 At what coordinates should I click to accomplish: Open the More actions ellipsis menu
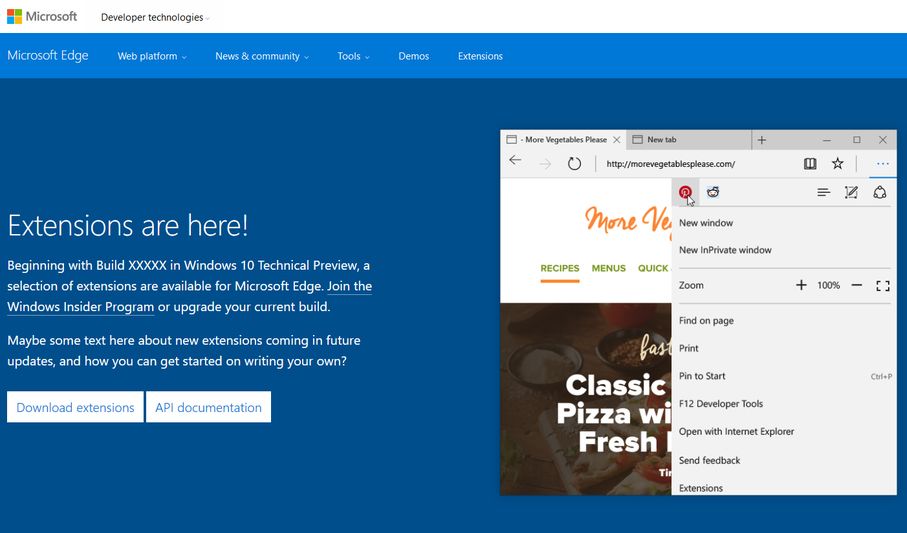click(x=882, y=164)
